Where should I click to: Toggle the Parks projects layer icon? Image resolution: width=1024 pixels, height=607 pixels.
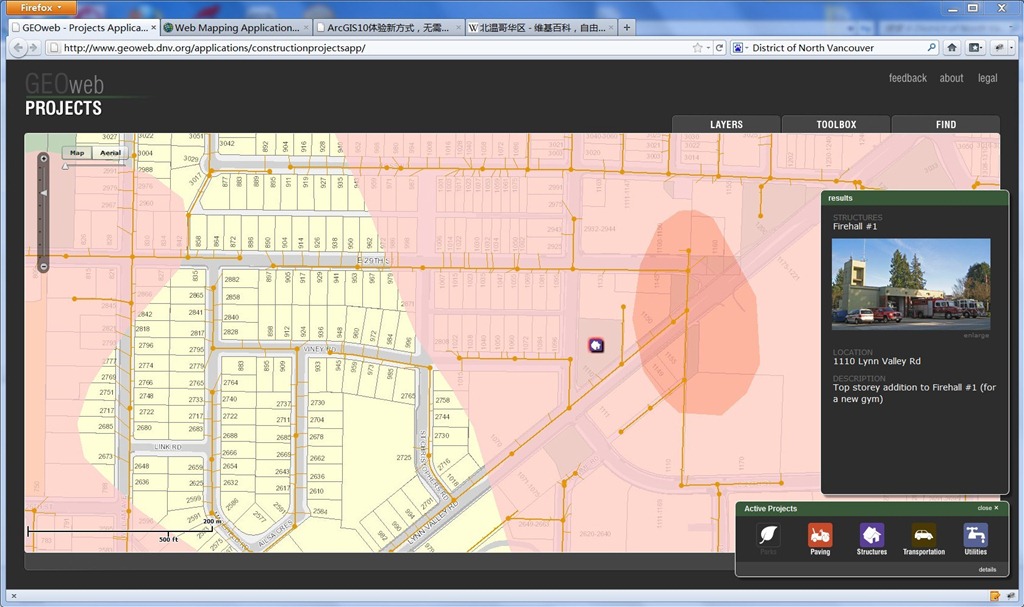pos(768,535)
